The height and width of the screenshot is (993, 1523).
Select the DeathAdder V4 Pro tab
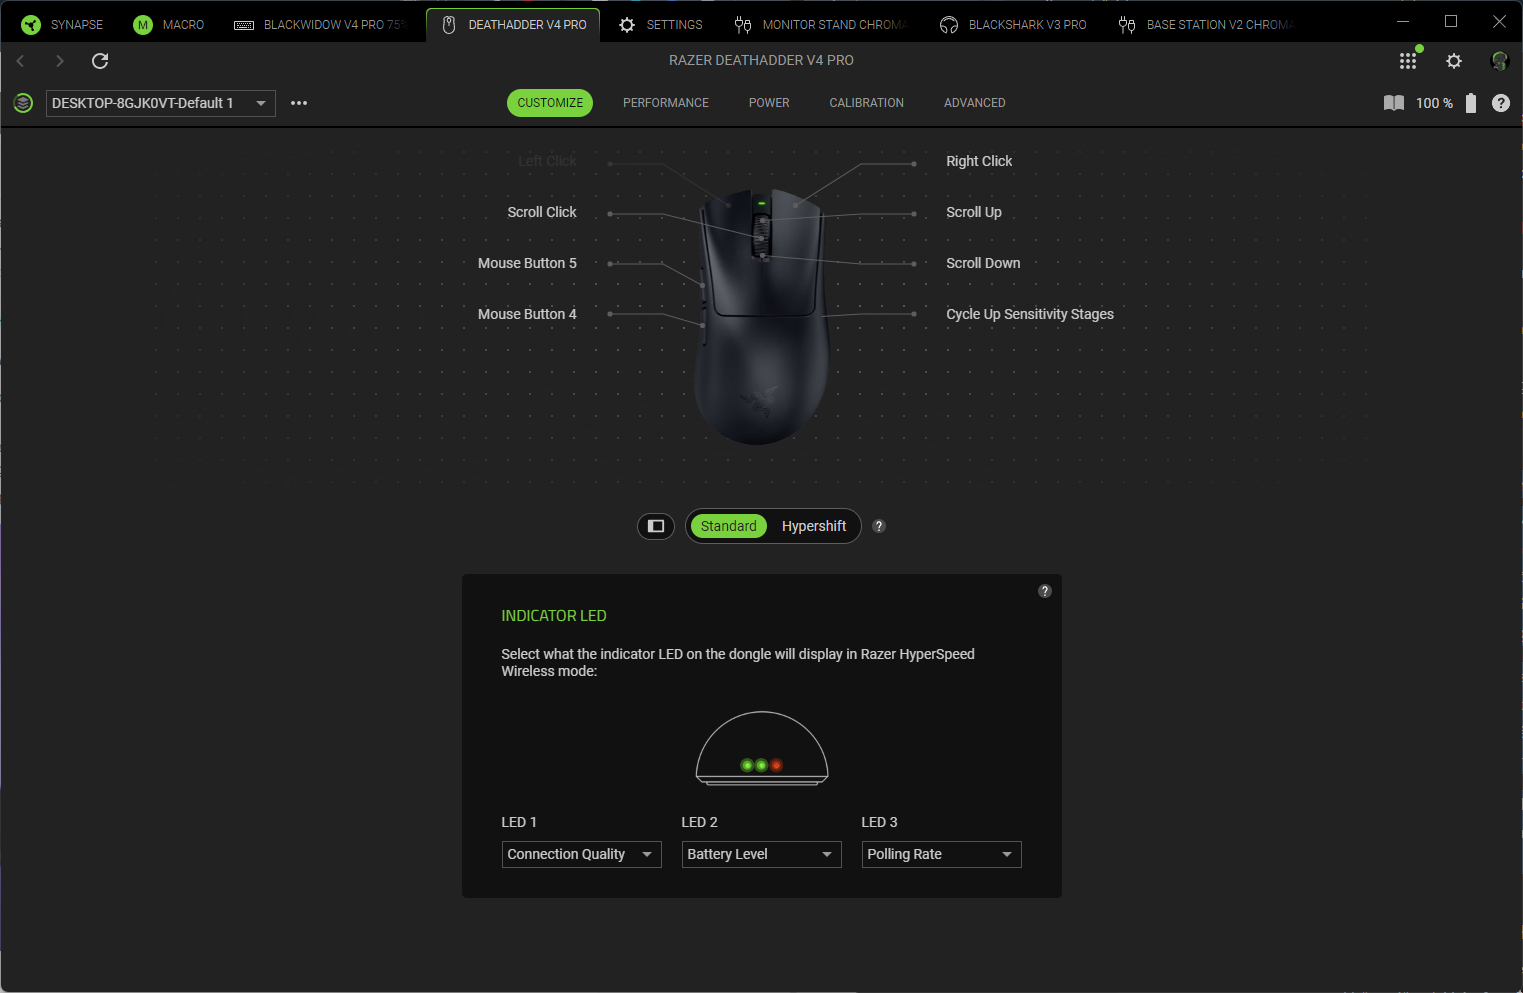coord(514,25)
